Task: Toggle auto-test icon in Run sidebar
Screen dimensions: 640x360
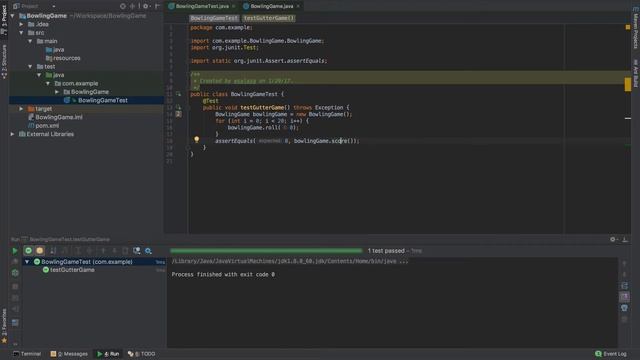Action: pos(15,273)
